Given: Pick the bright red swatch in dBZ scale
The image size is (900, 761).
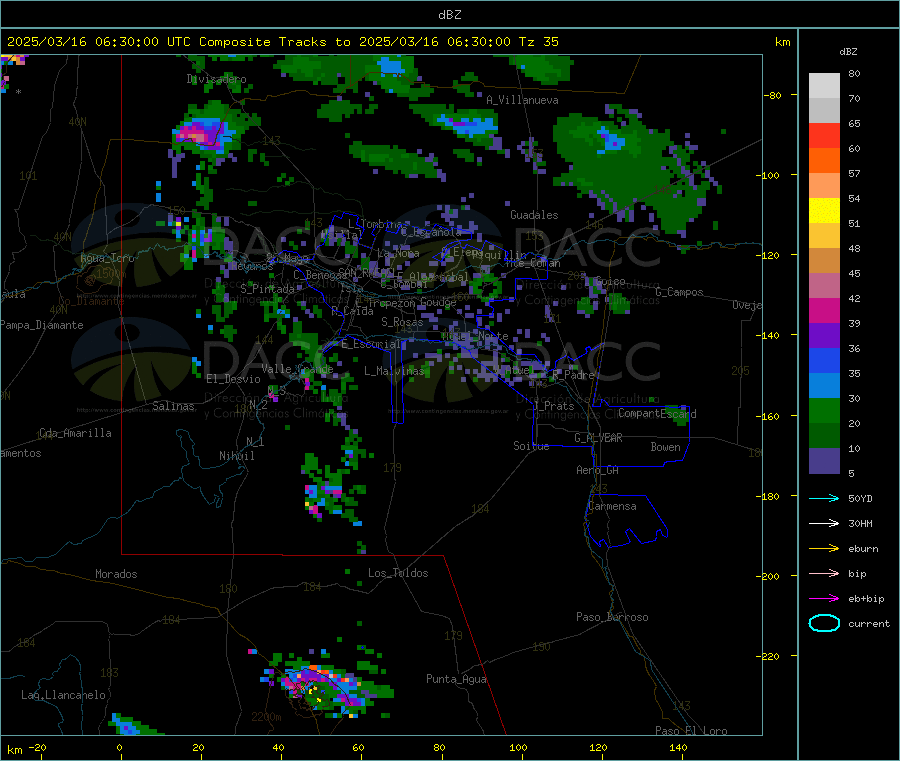Looking at the screenshot, I should pos(824,135).
